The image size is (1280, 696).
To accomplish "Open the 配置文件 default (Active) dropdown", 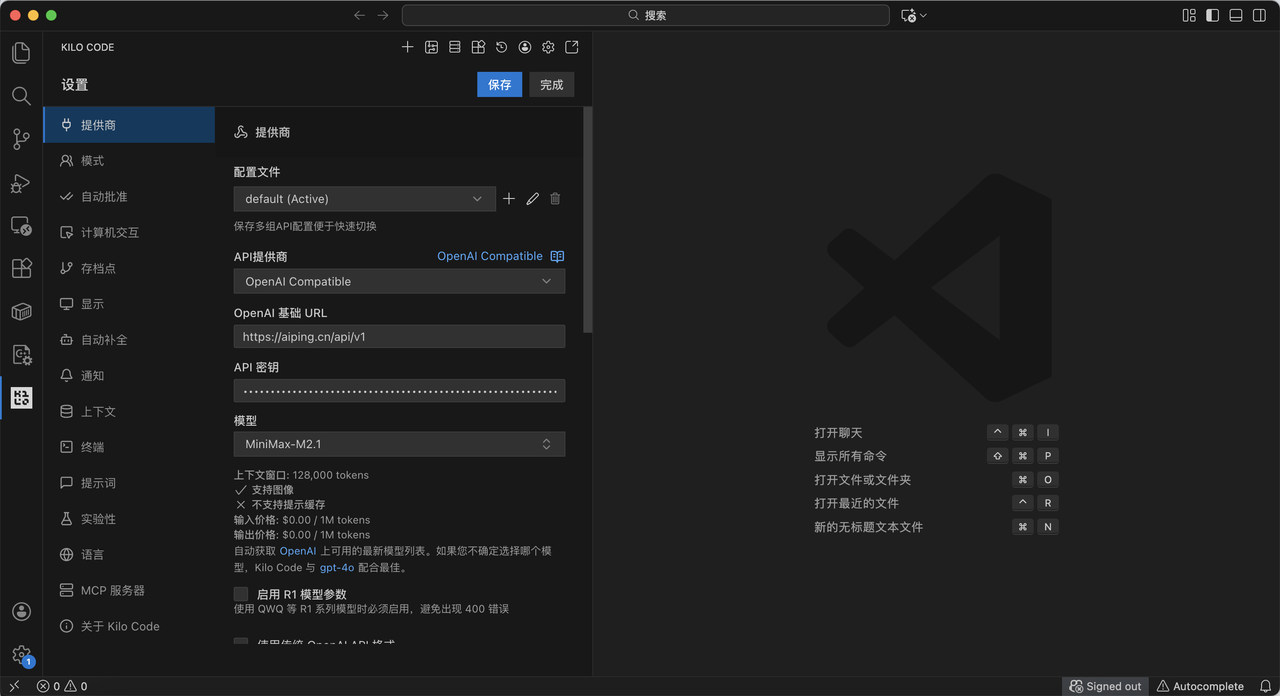I will pos(364,198).
